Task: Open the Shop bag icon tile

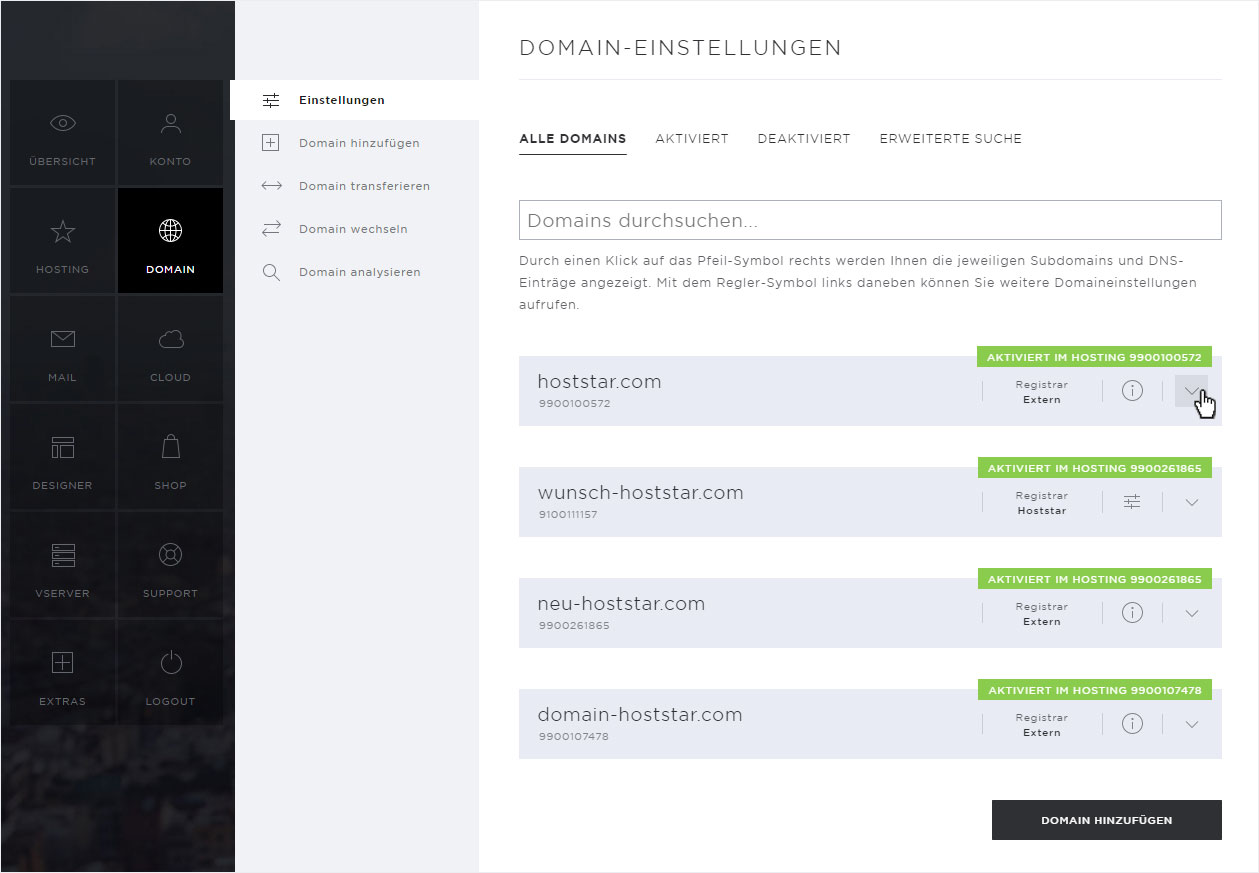Action: tap(170, 457)
